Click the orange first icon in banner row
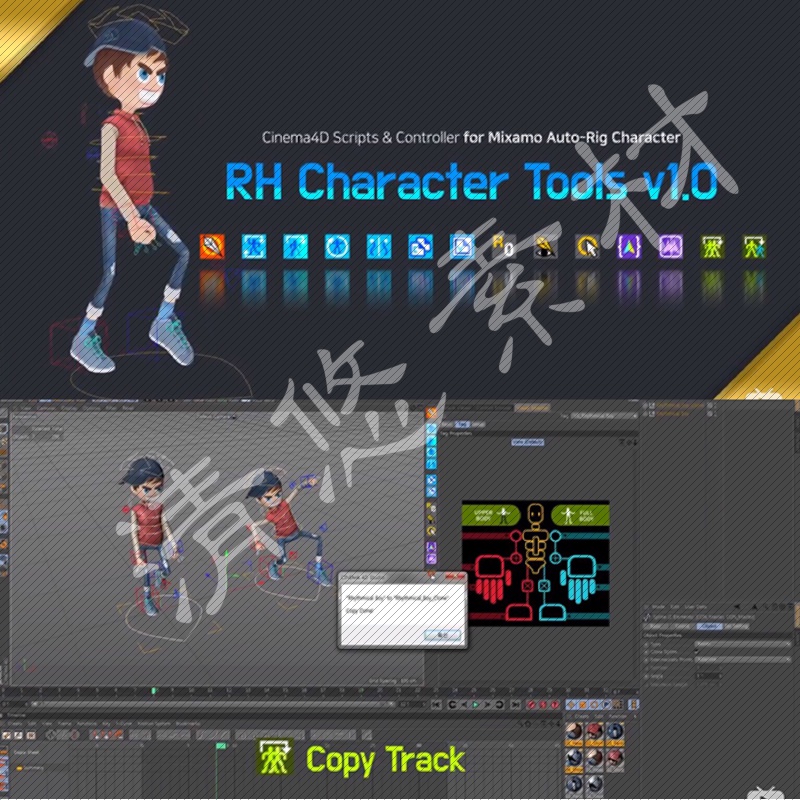This screenshot has height=800, width=800. coord(211,246)
